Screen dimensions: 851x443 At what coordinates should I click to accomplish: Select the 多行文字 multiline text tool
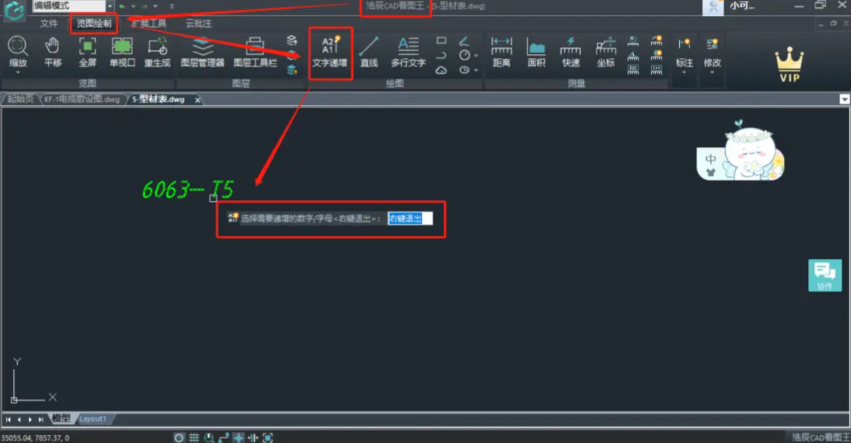coord(407,51)
